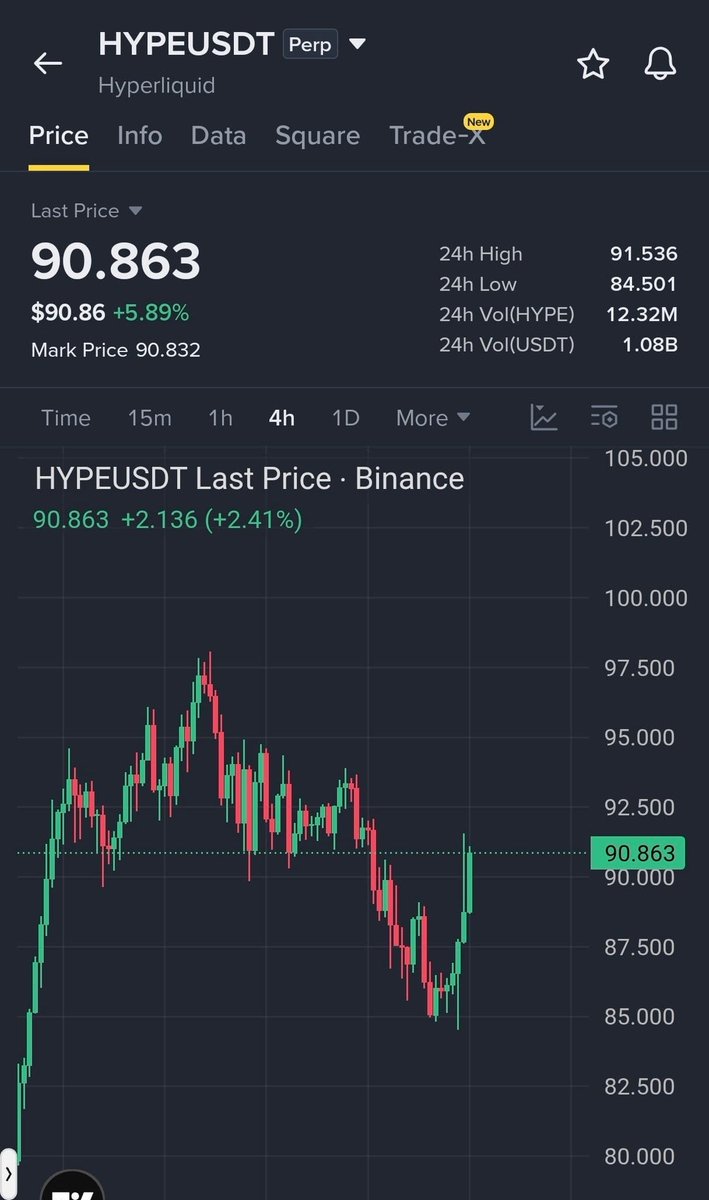Expand the side panel arrow at chart's left edge
The height and width of the screenshot is (1200, 709).
coord(9,1173)
